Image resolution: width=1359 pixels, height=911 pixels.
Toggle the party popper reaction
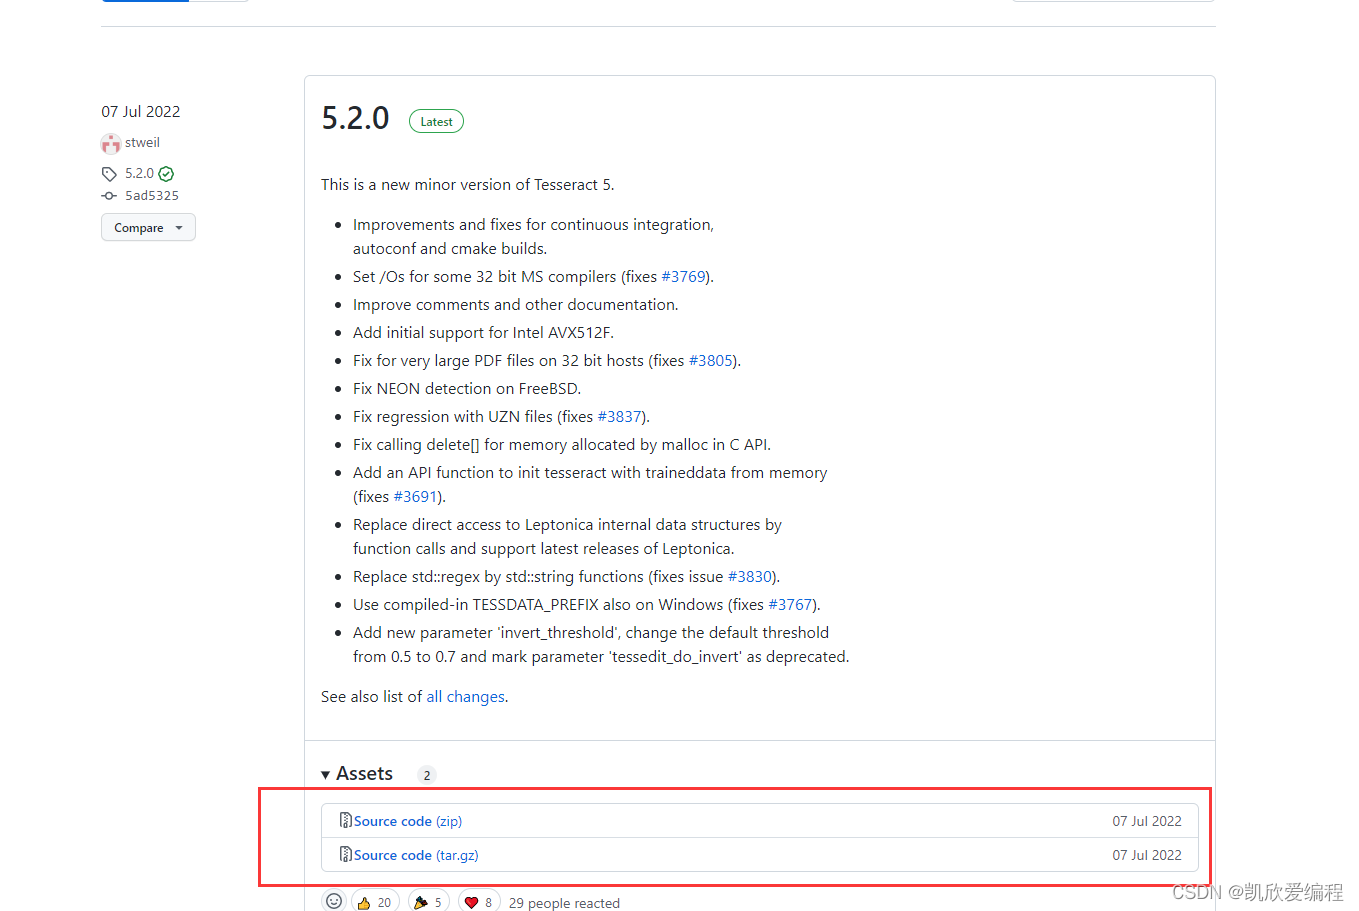[x=427, y=901]
